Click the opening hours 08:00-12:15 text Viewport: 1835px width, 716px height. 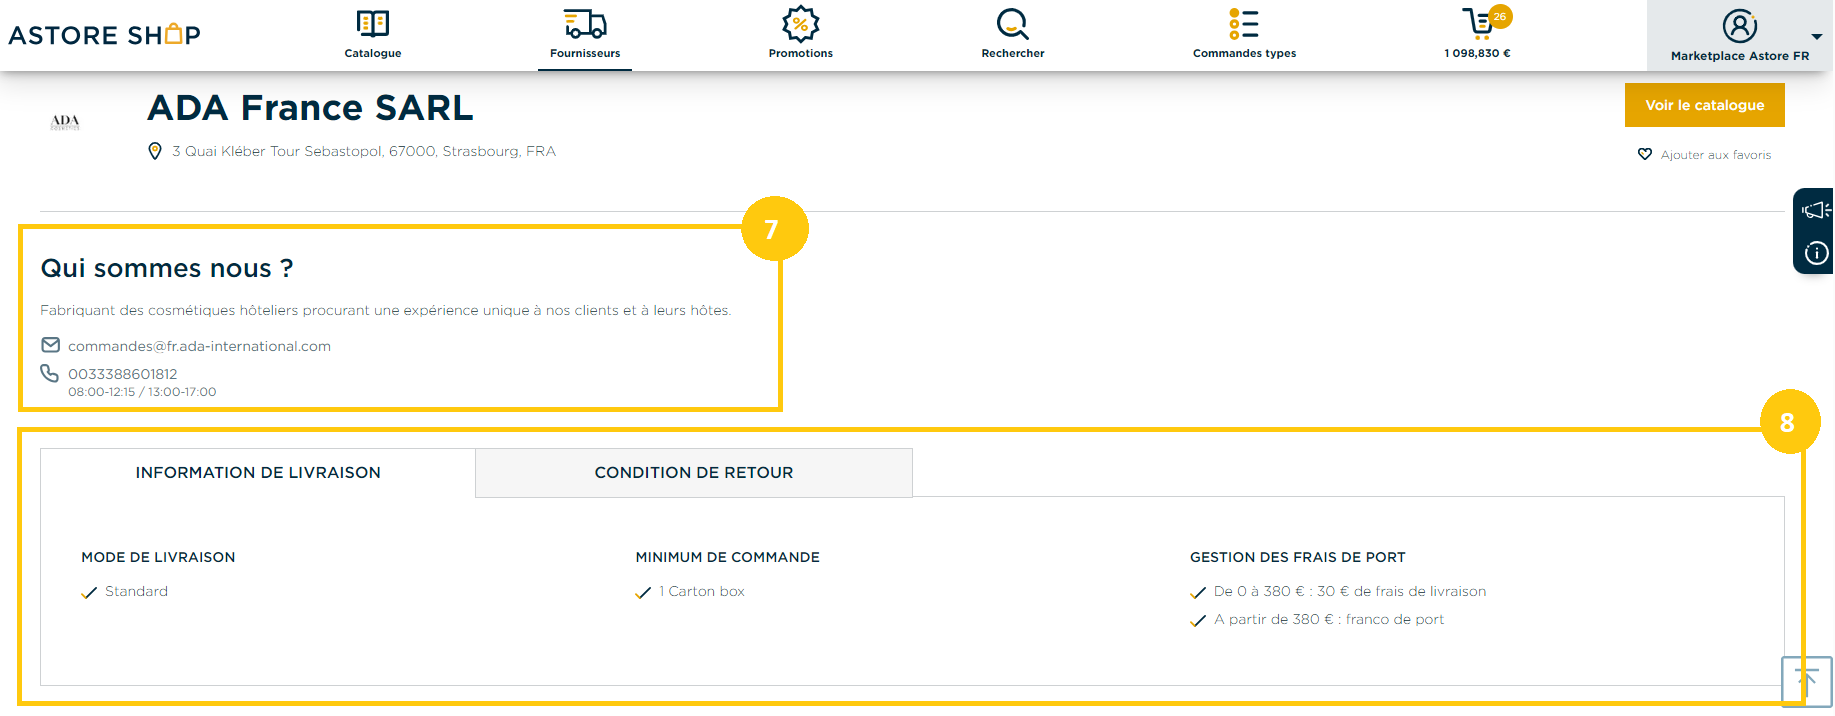[x=142, y=392]
